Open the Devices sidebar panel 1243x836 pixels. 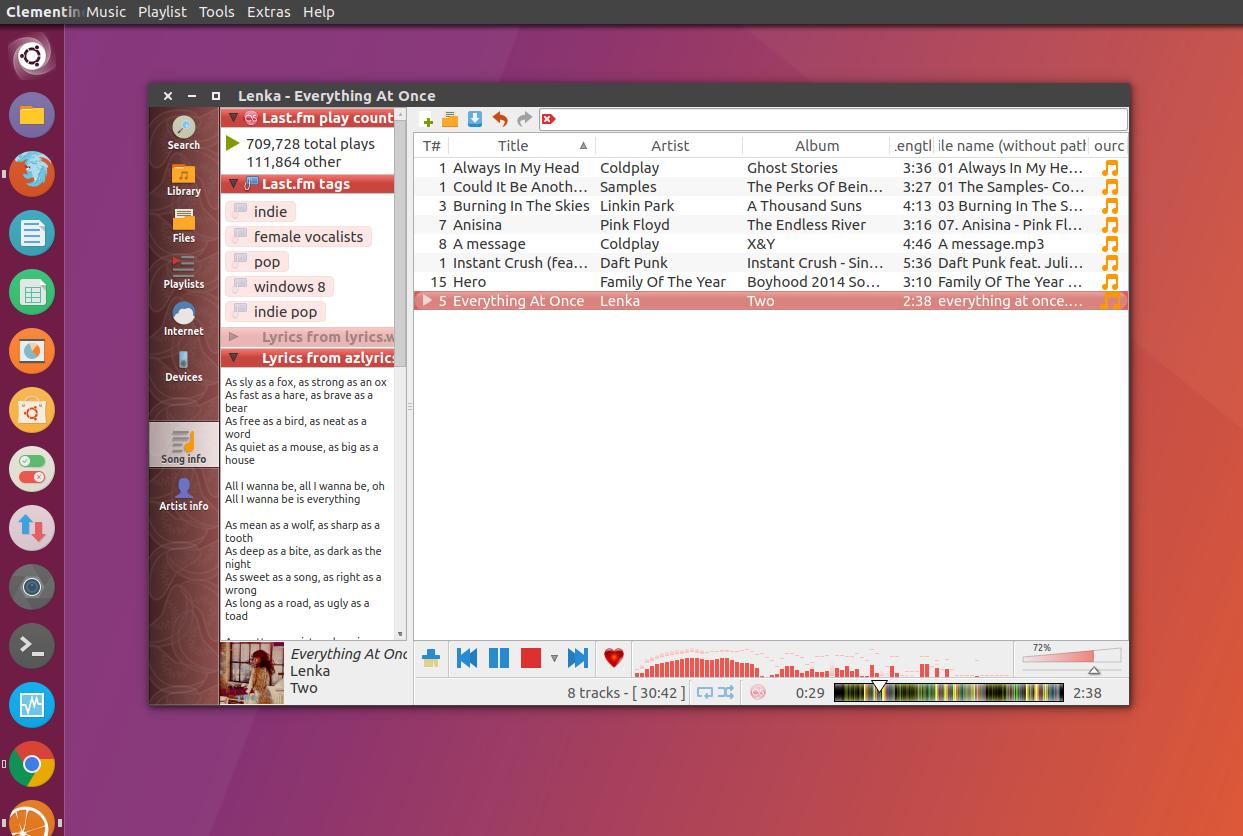coord(183,366)
